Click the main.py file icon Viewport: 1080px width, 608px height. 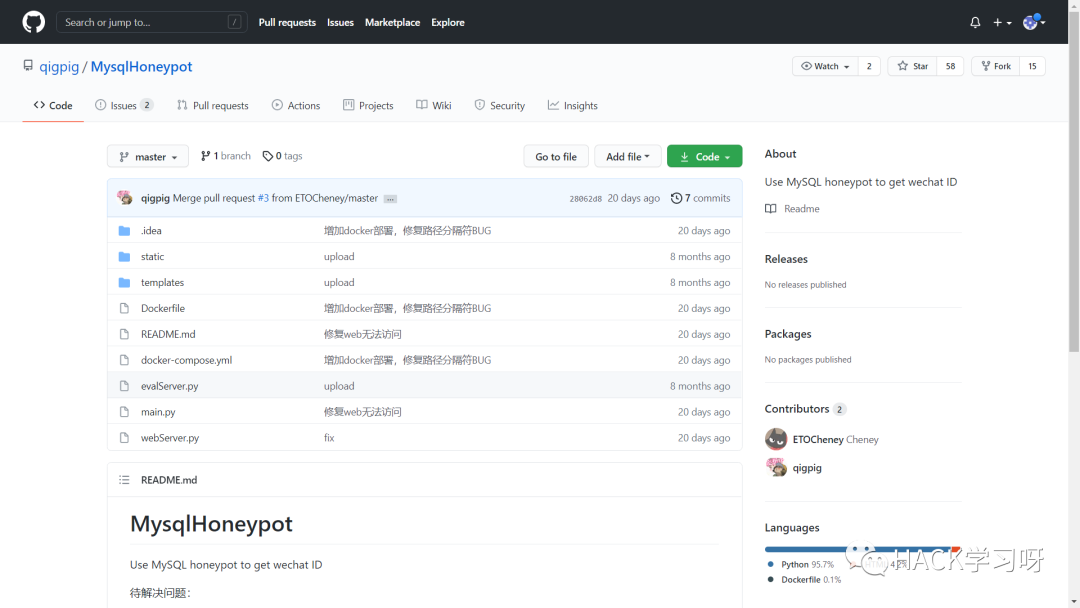tap(124, 412)
